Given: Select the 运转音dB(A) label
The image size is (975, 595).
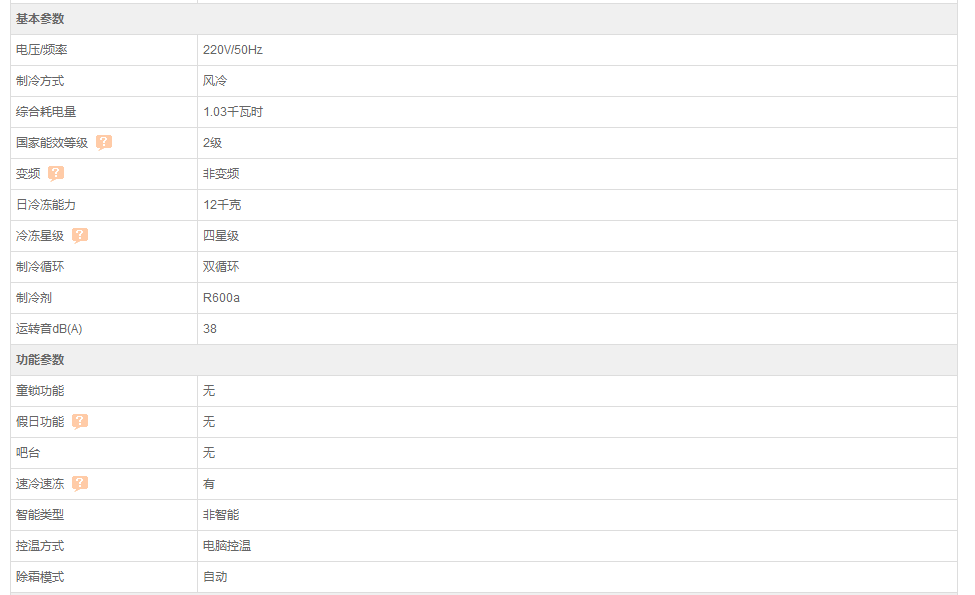Looking at the screenshot, I should coord(49,329).
